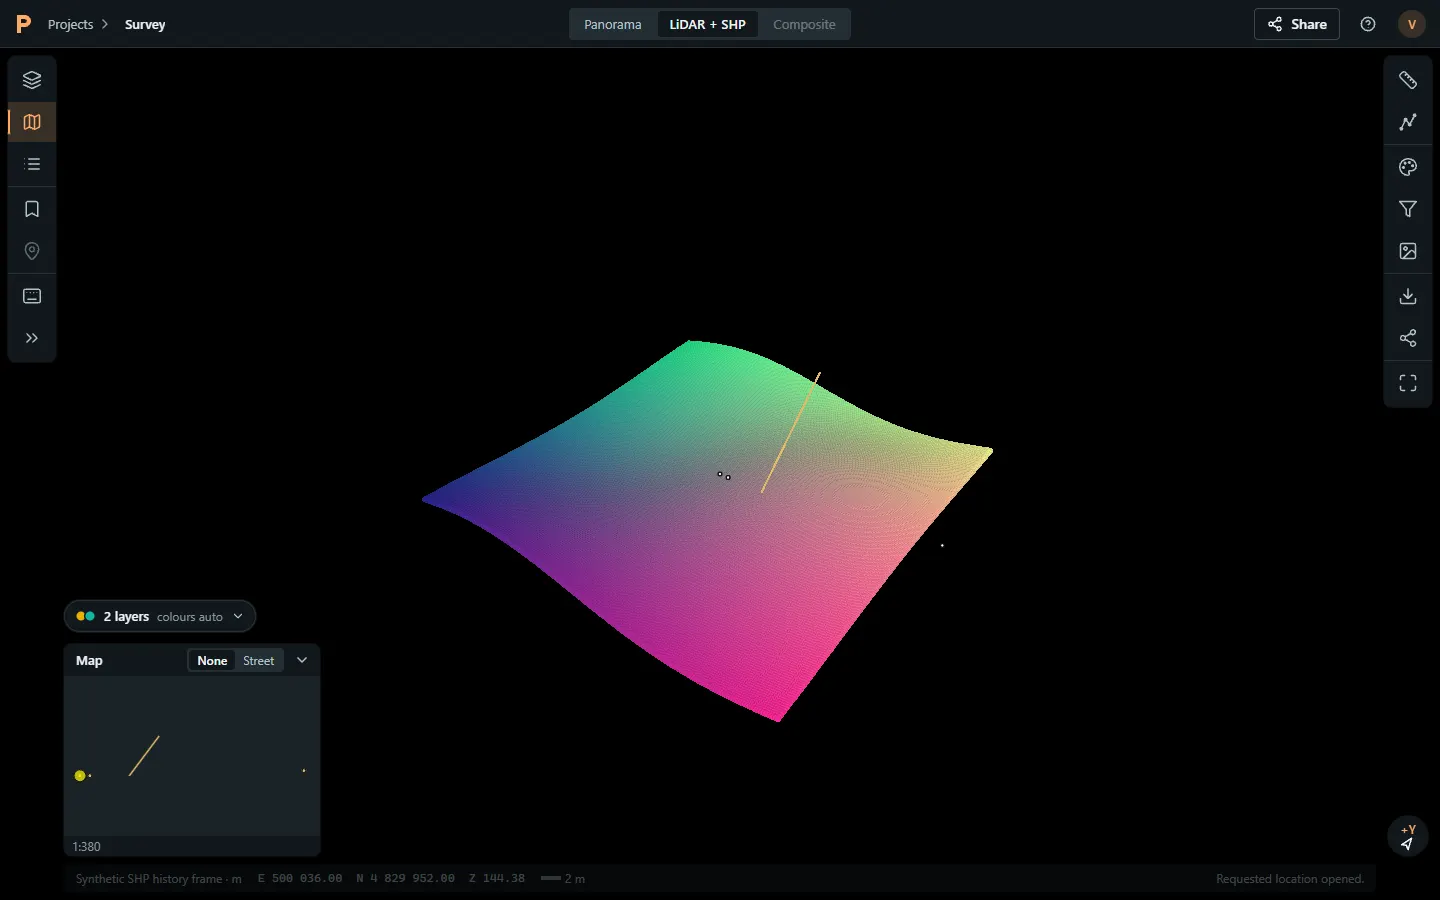Click the 2 m scale bar

click(563, 879)
